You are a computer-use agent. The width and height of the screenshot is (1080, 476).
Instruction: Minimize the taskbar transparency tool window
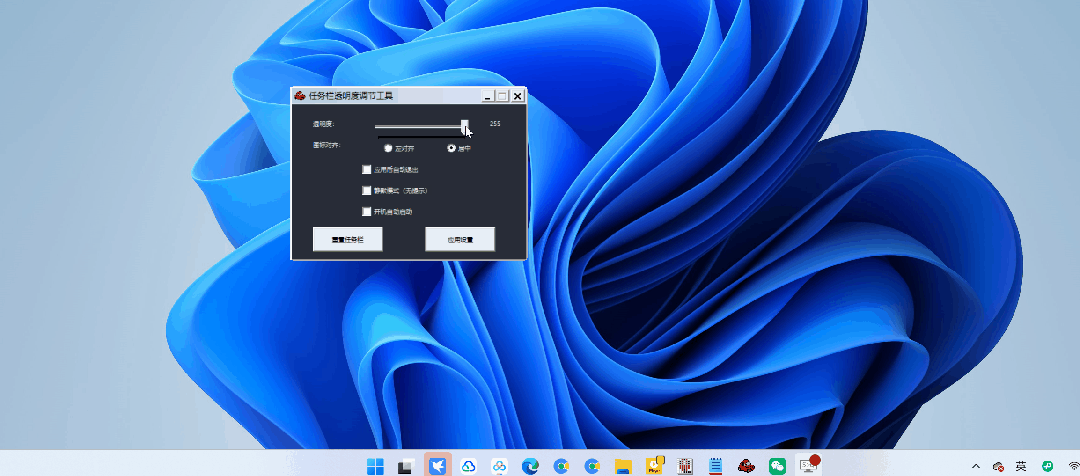(488, 96)
